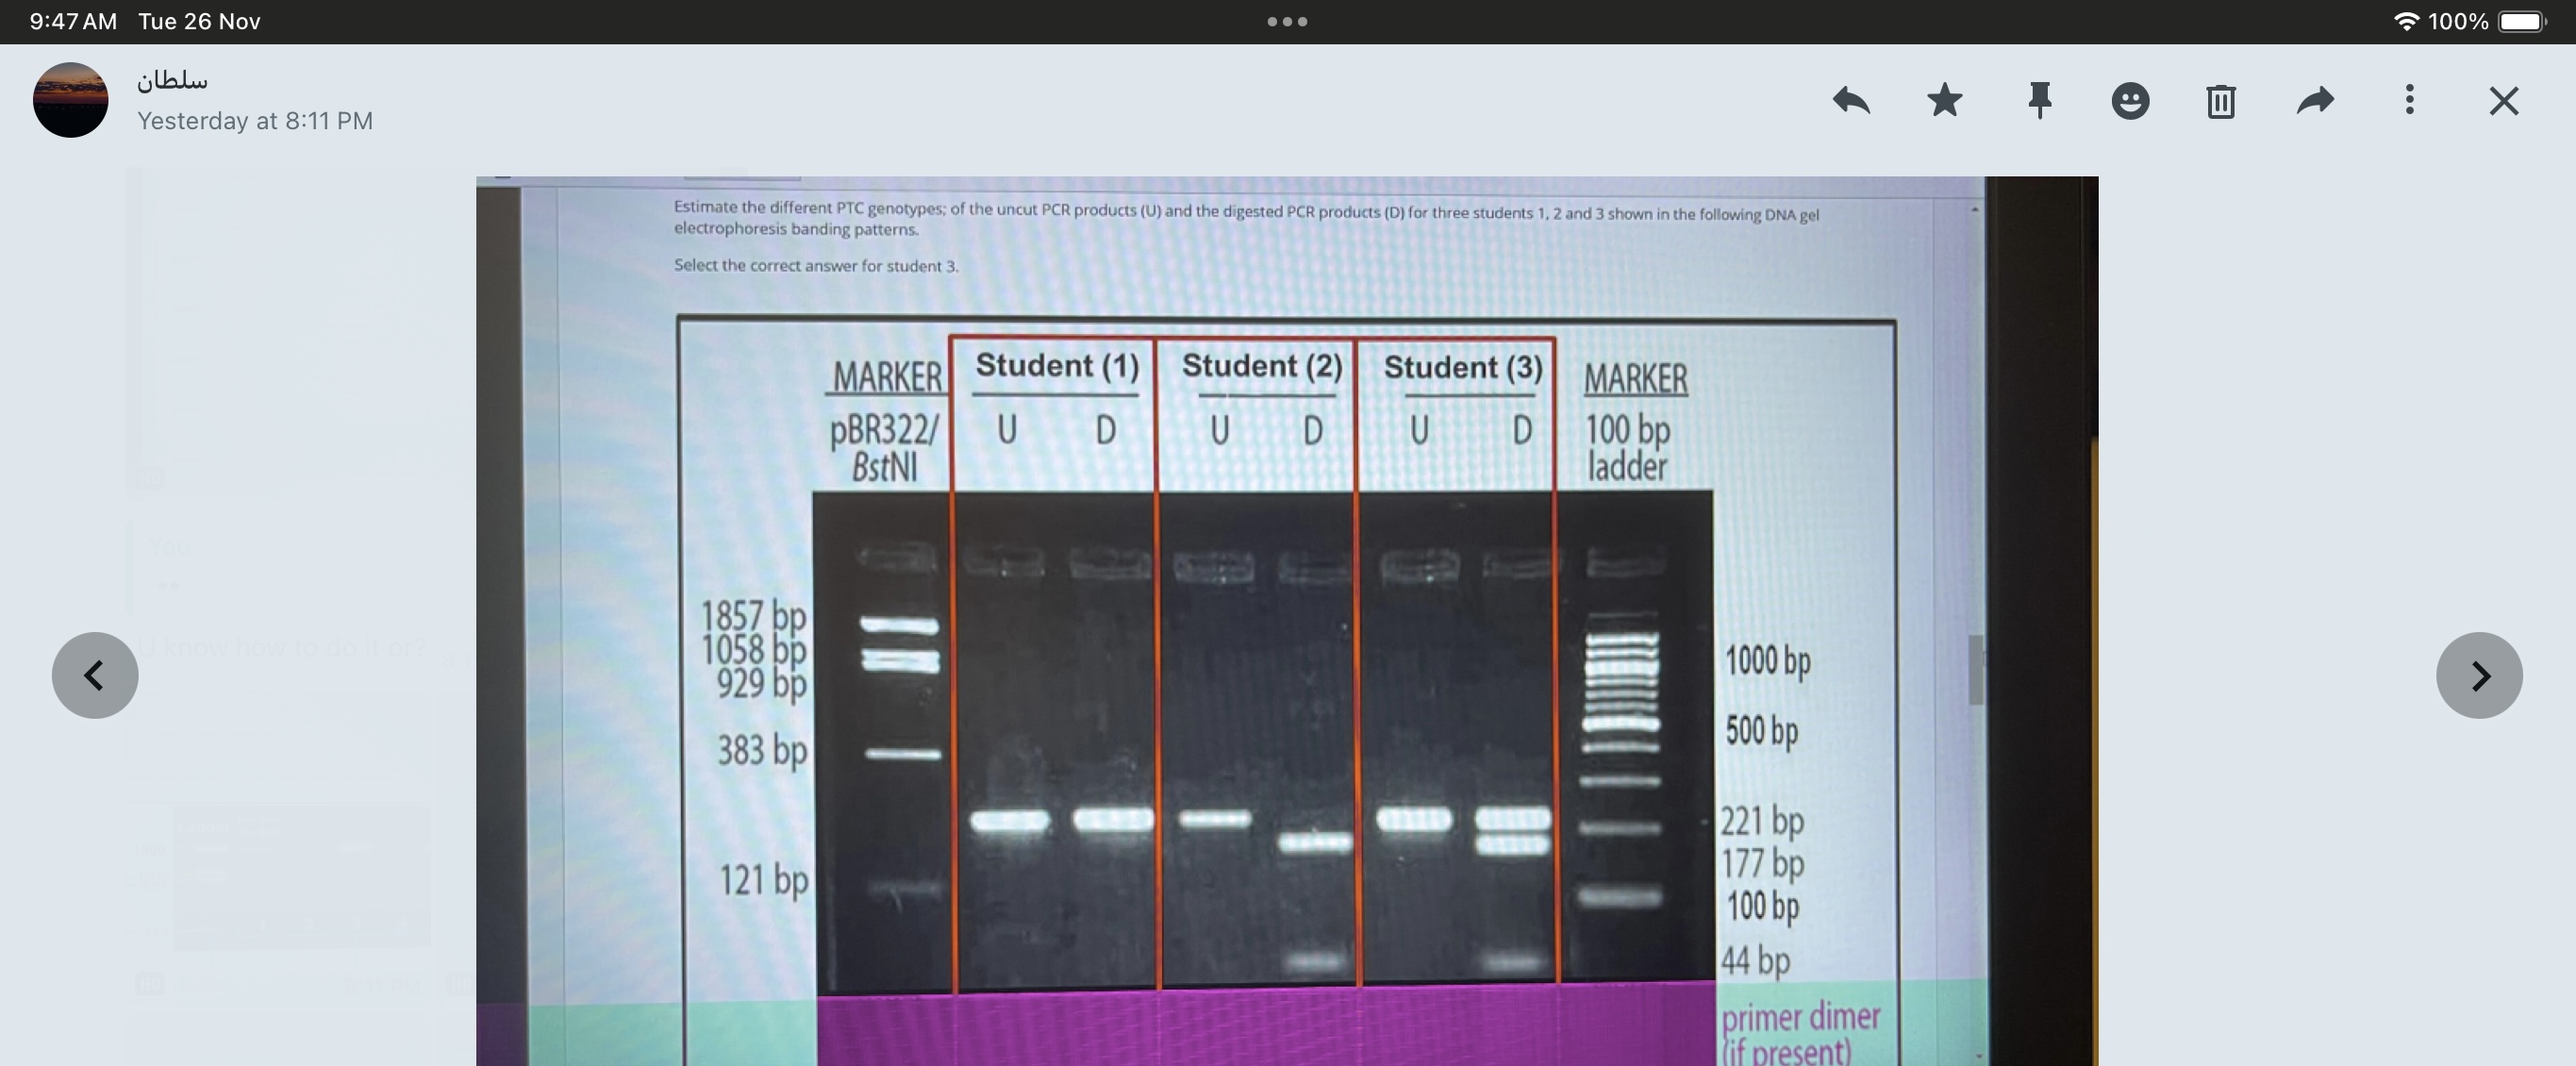Viewport: 2576px width, 1066px height.
Task: Go to the previous image
Action: pos(95,675)
